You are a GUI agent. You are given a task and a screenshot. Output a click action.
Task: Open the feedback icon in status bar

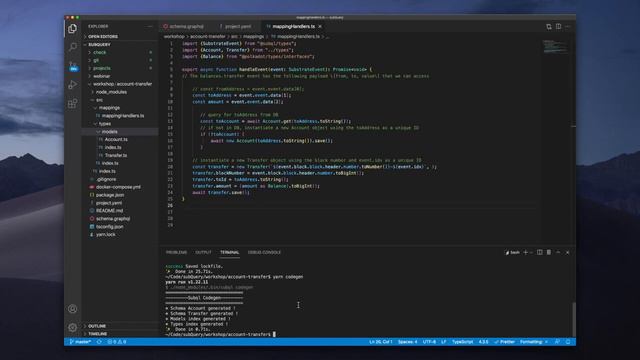pyautogui.click(x=558, y=342)
